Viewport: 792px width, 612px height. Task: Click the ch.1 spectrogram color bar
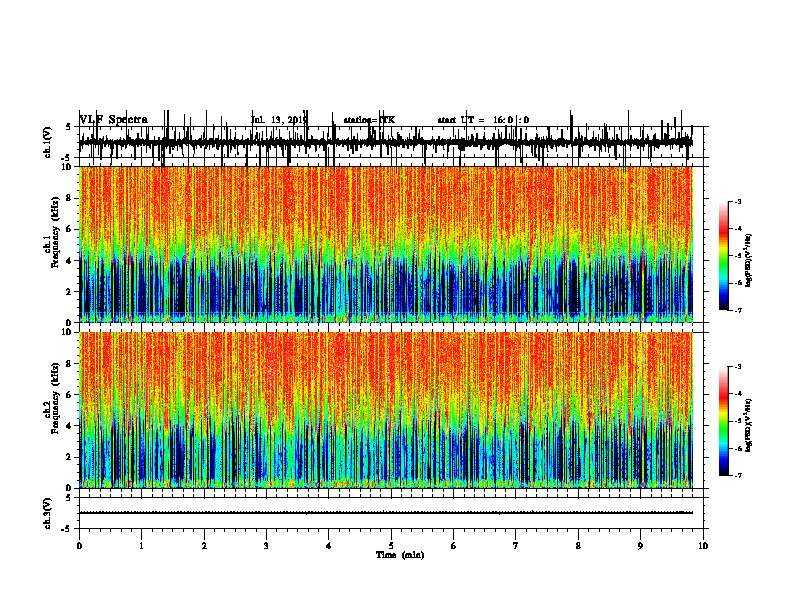tap(724, 256)
